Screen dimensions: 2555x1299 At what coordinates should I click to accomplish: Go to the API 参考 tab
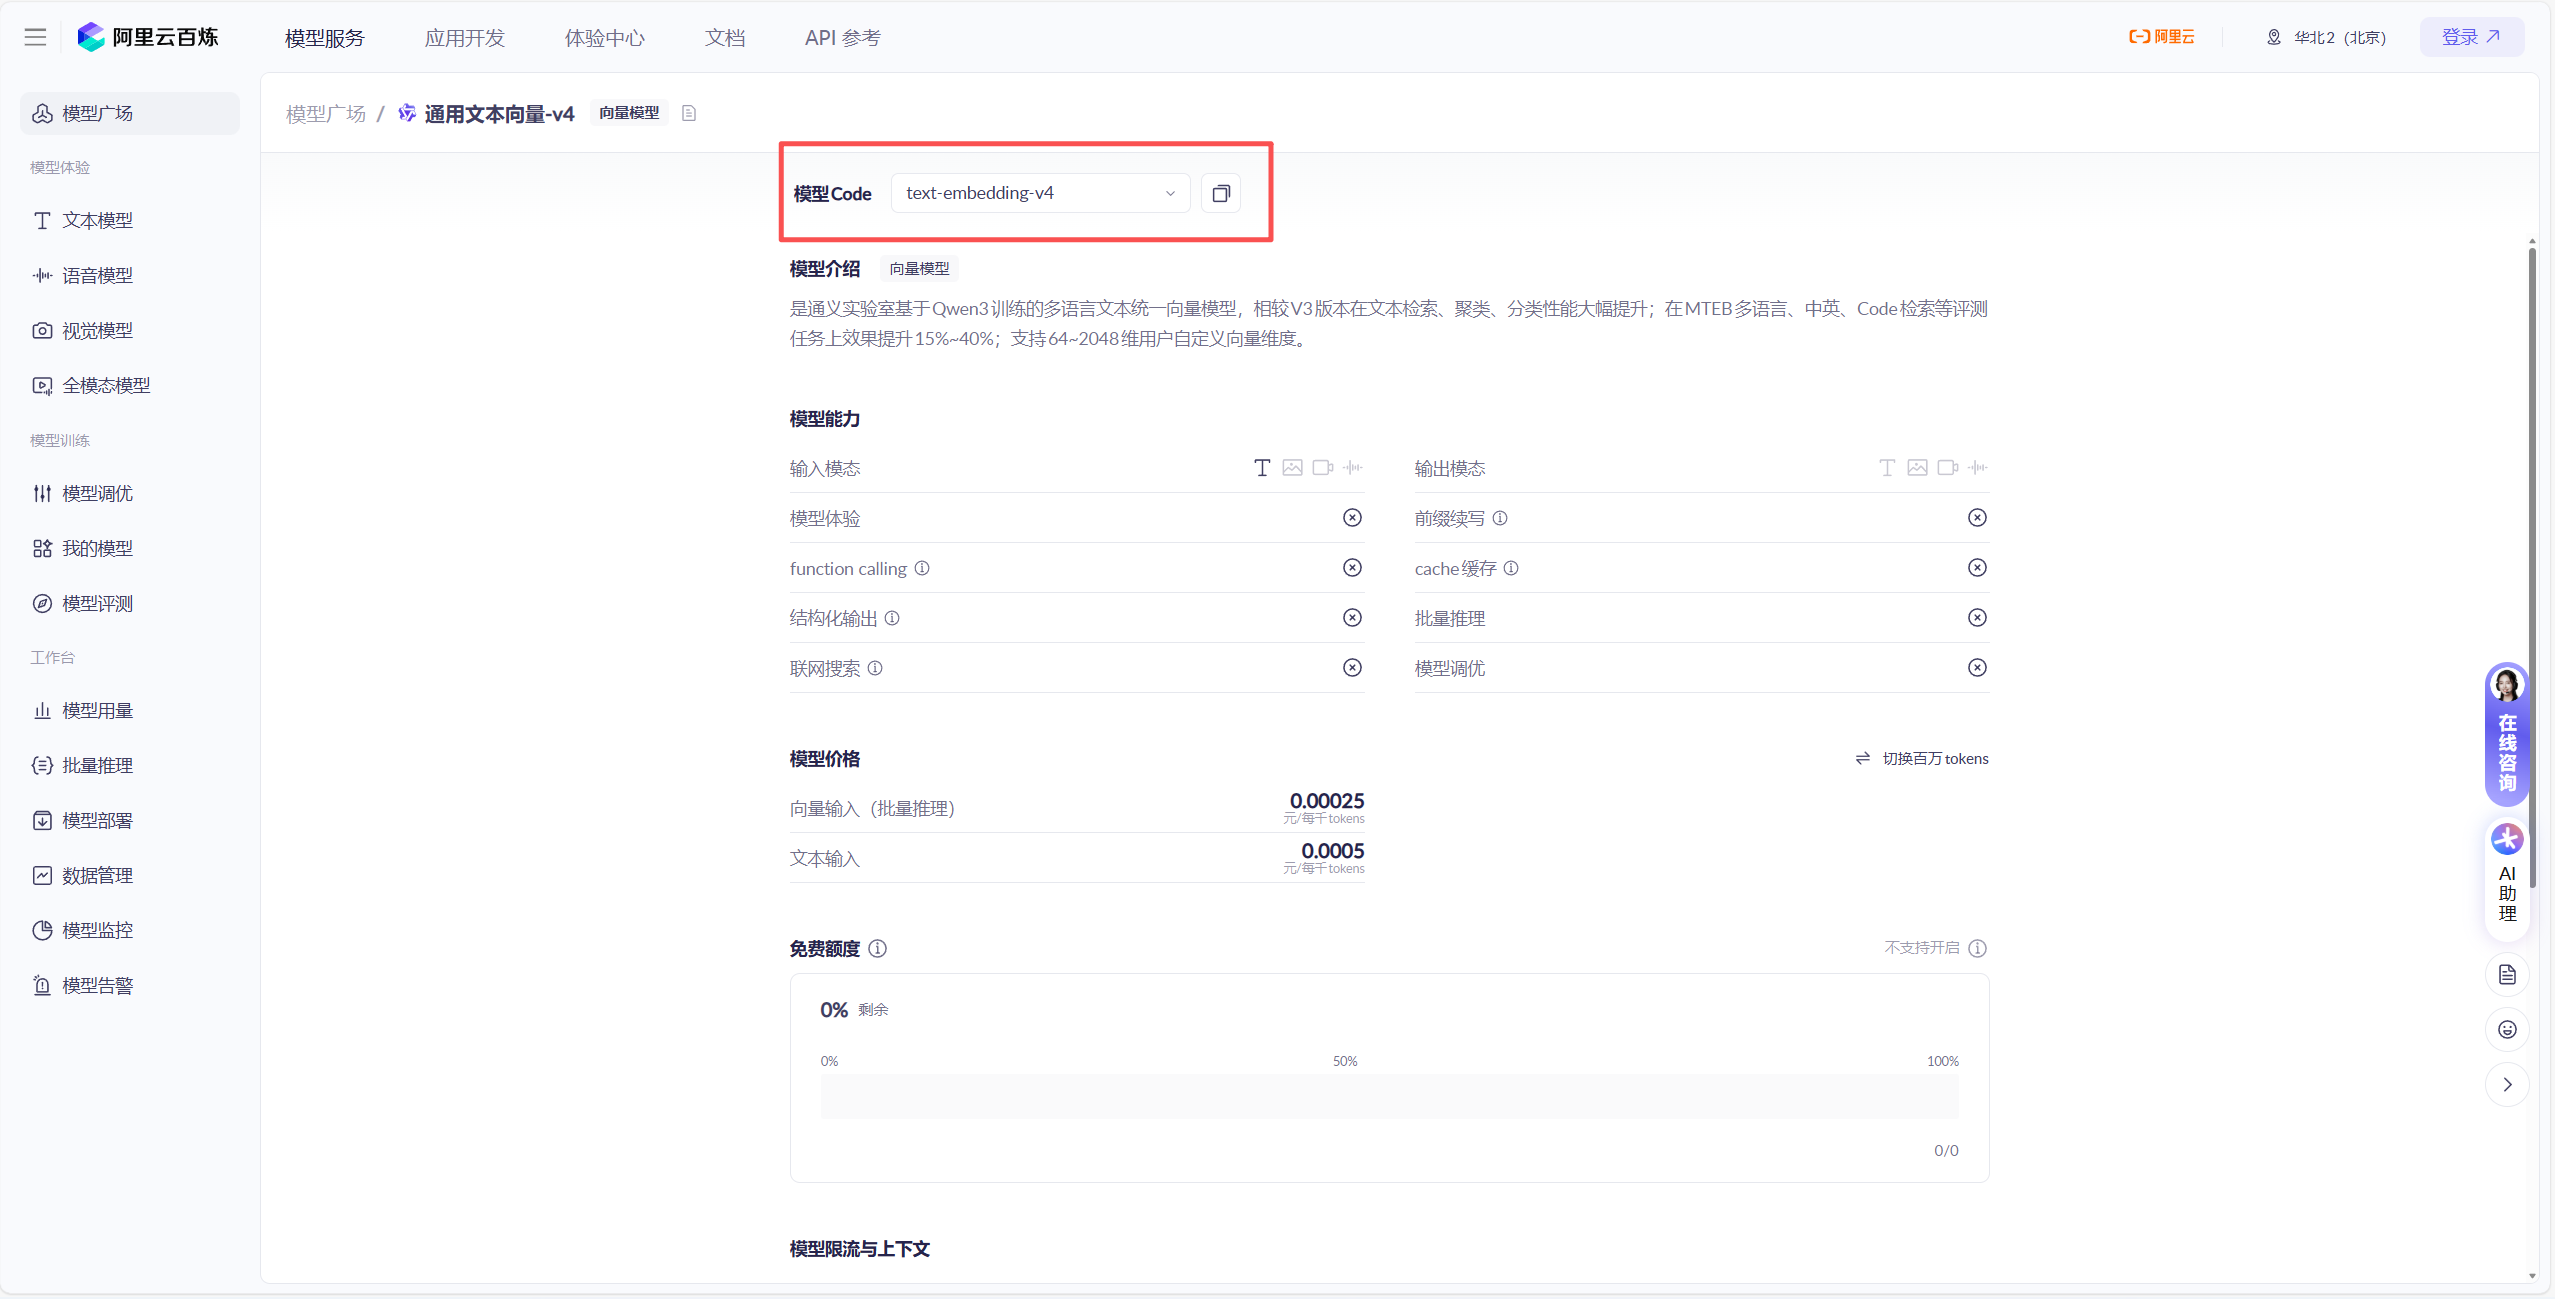[842, 38]
